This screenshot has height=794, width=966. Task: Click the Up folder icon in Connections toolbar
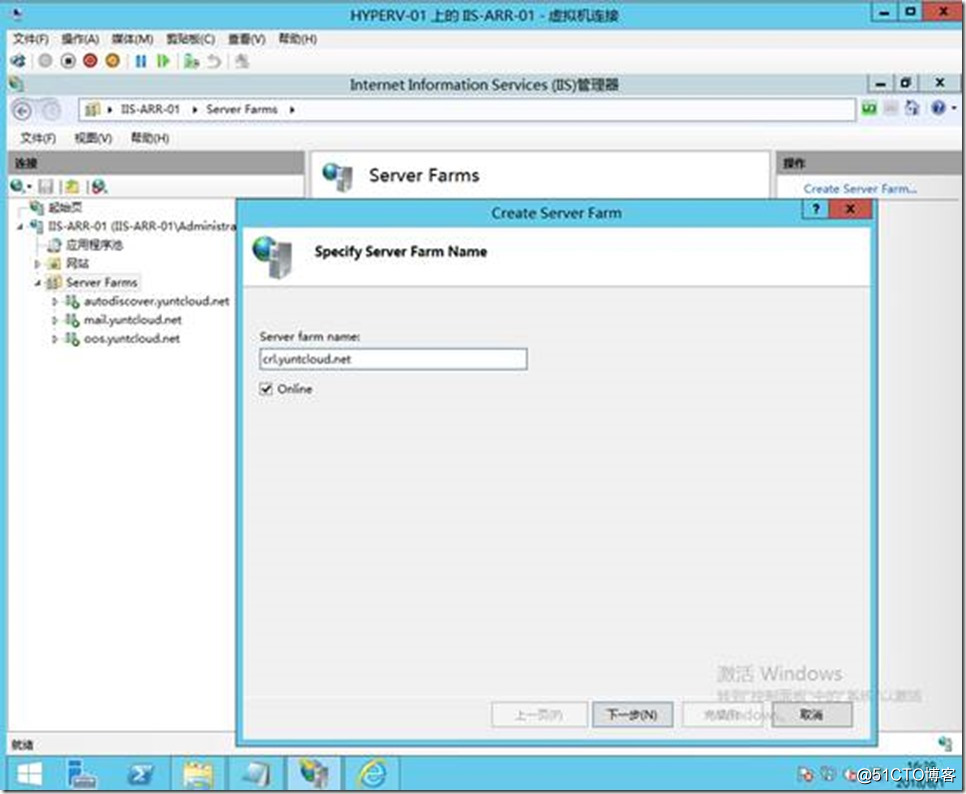72,186
